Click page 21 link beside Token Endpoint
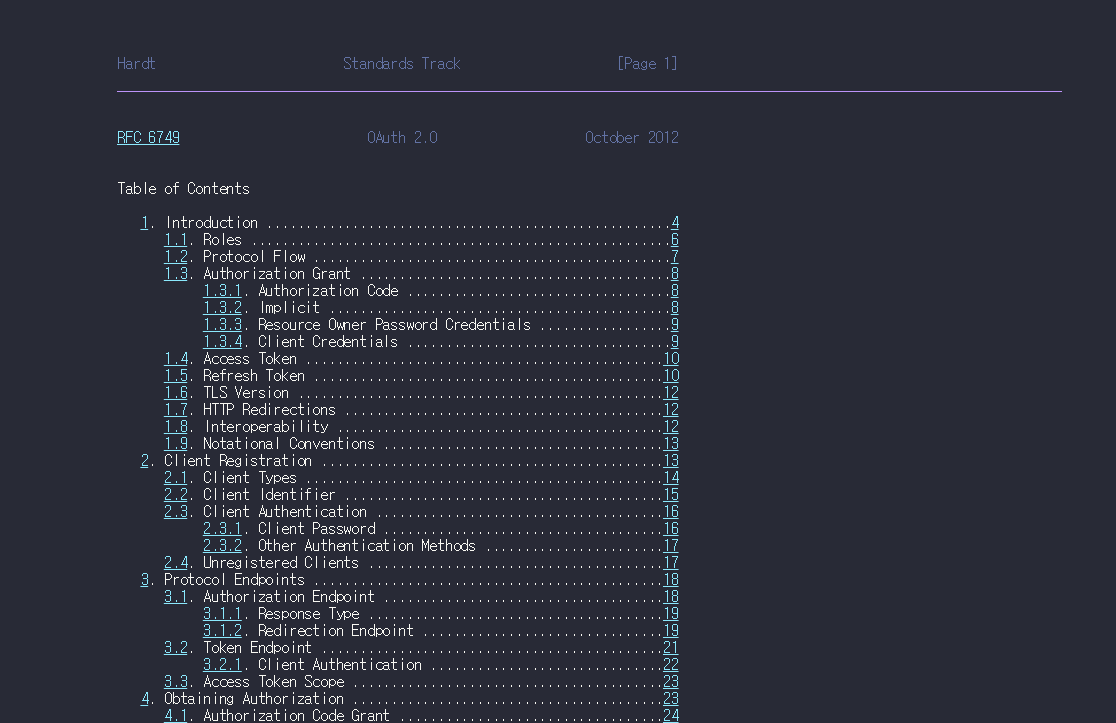The image size is (1116, 723). tap(671, 648)
